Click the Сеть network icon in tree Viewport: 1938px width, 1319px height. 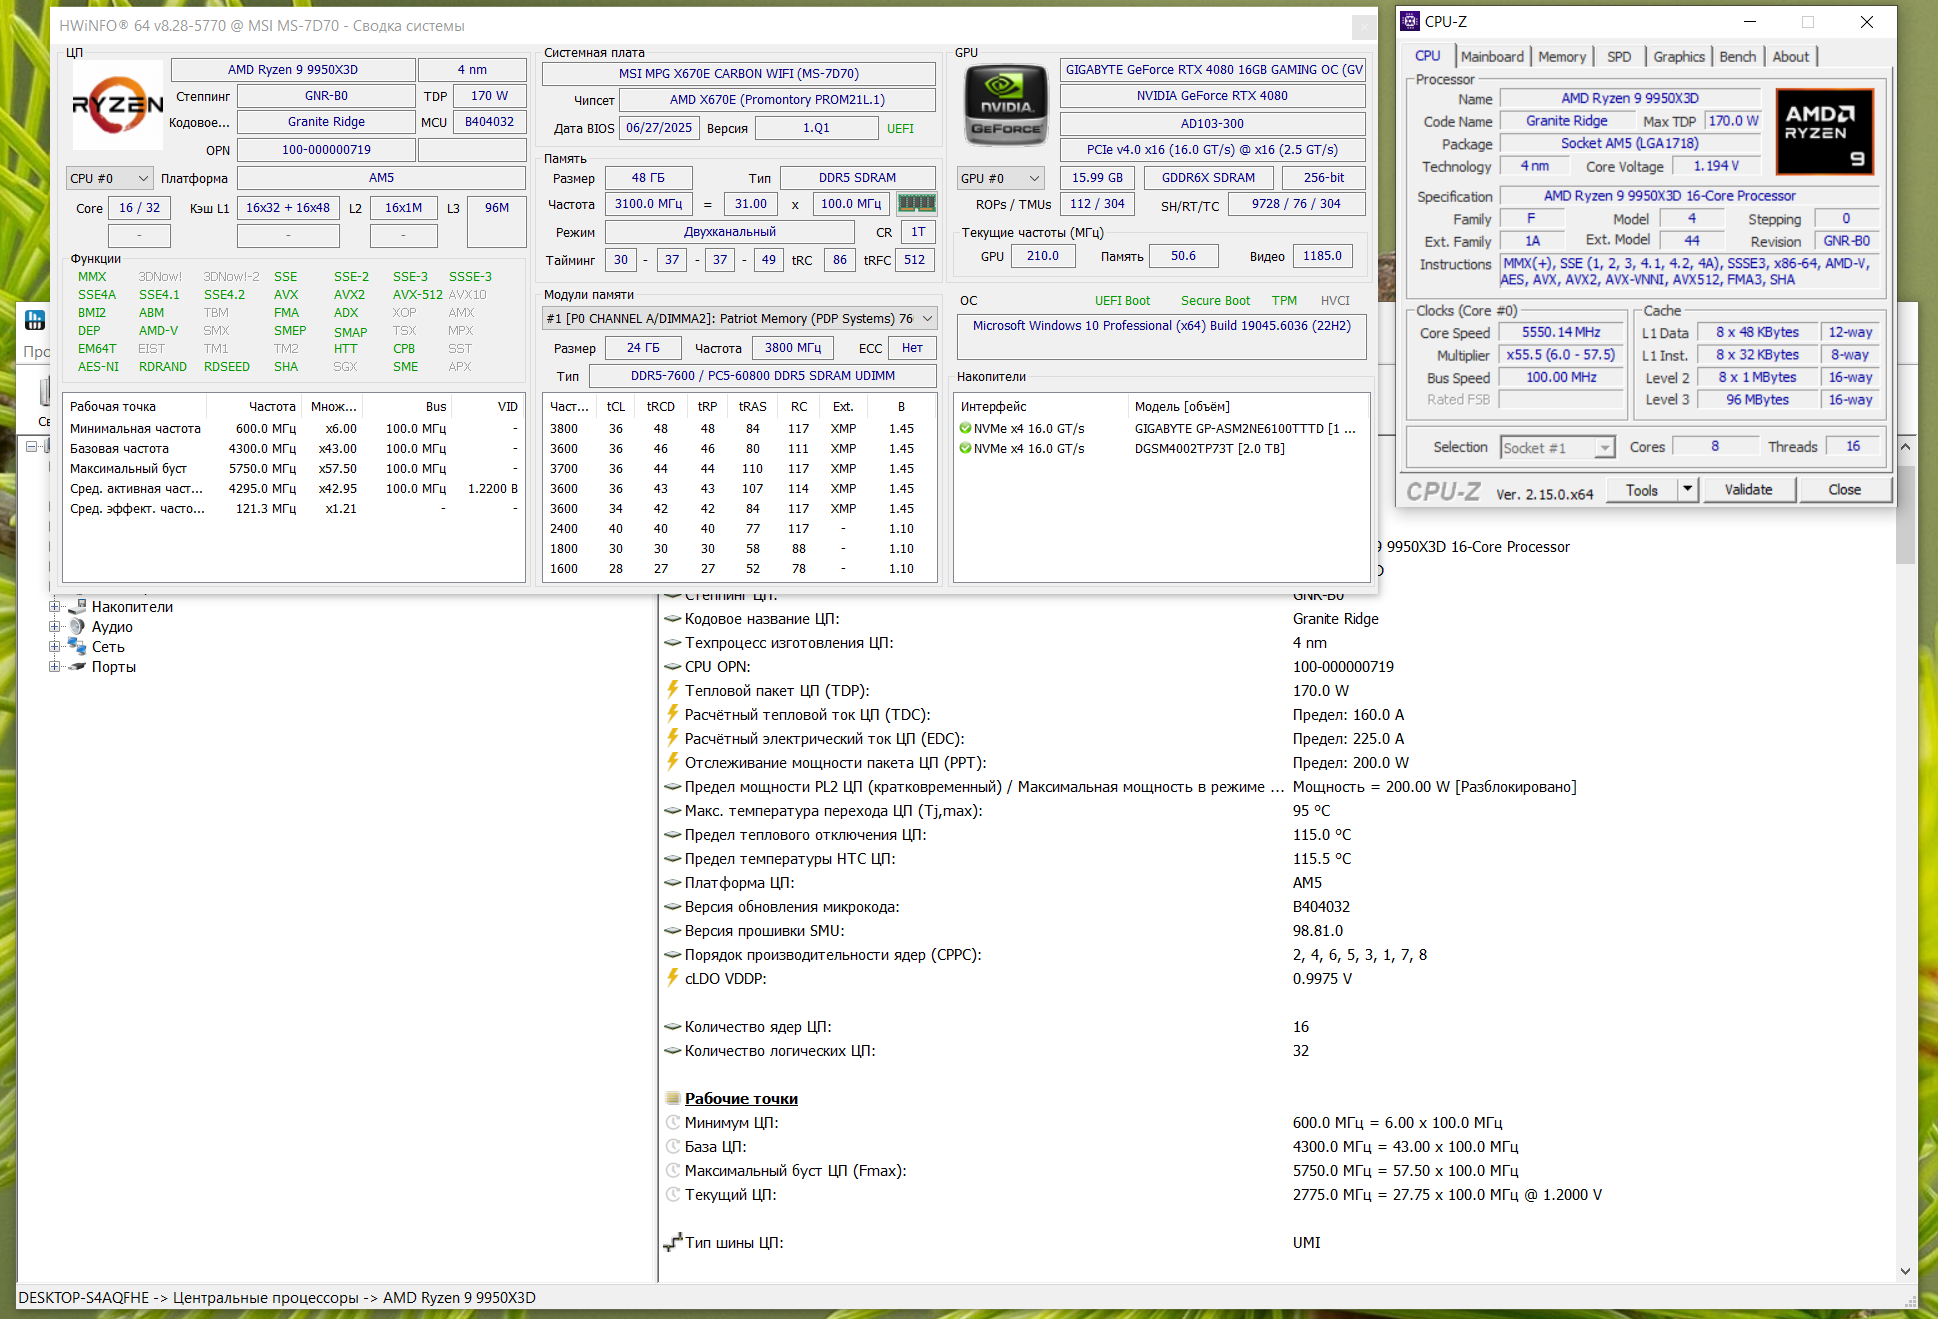point(77,647)
